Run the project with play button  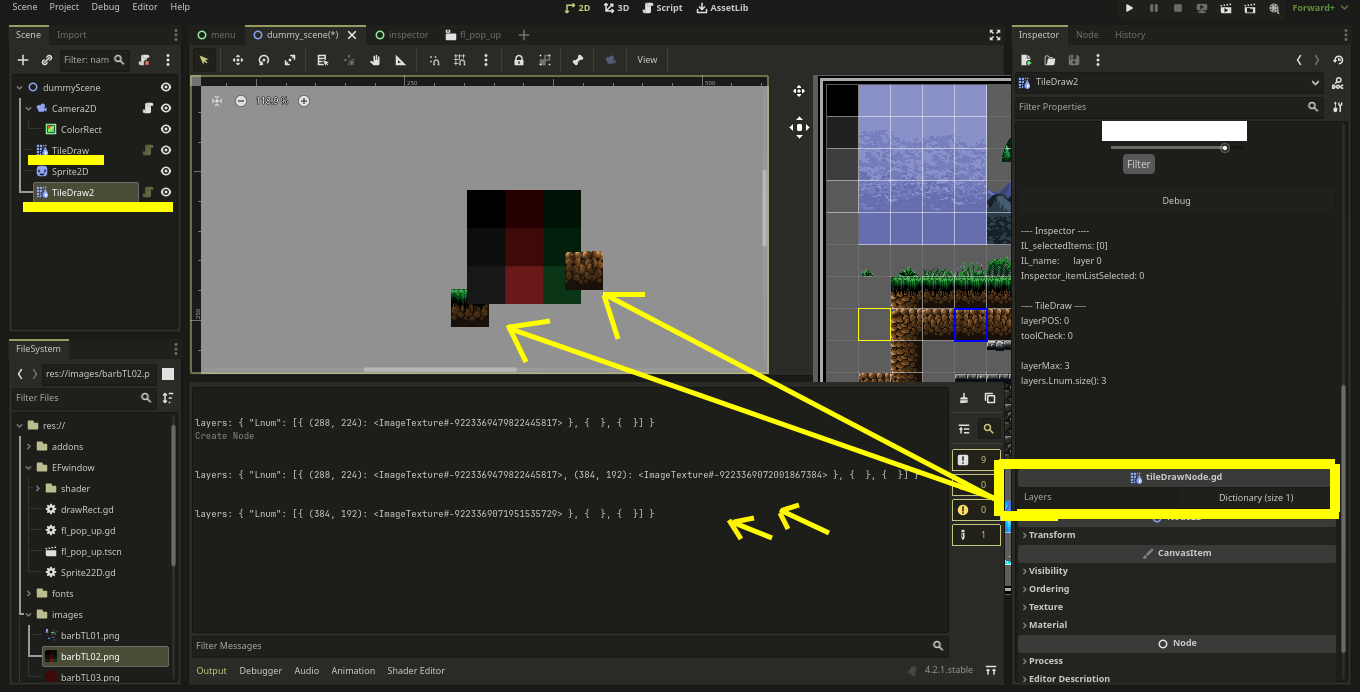(x=1130, y=8)
